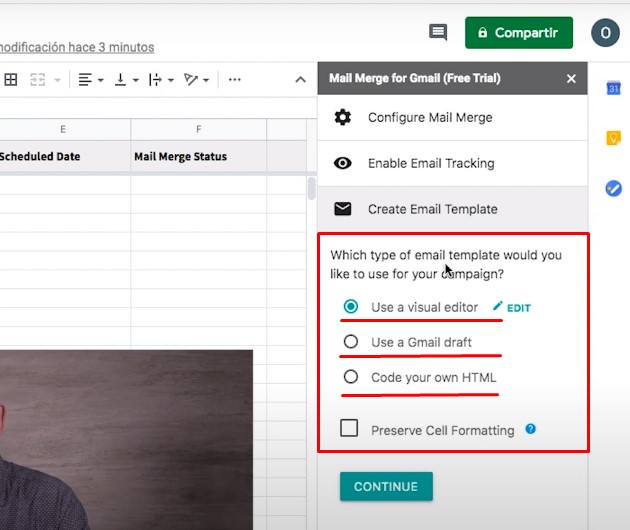Screen dimensions: 630x530
Task: Click the eye icon for Email Tracking
Action: pyautogui.click(x=343, y=163)
